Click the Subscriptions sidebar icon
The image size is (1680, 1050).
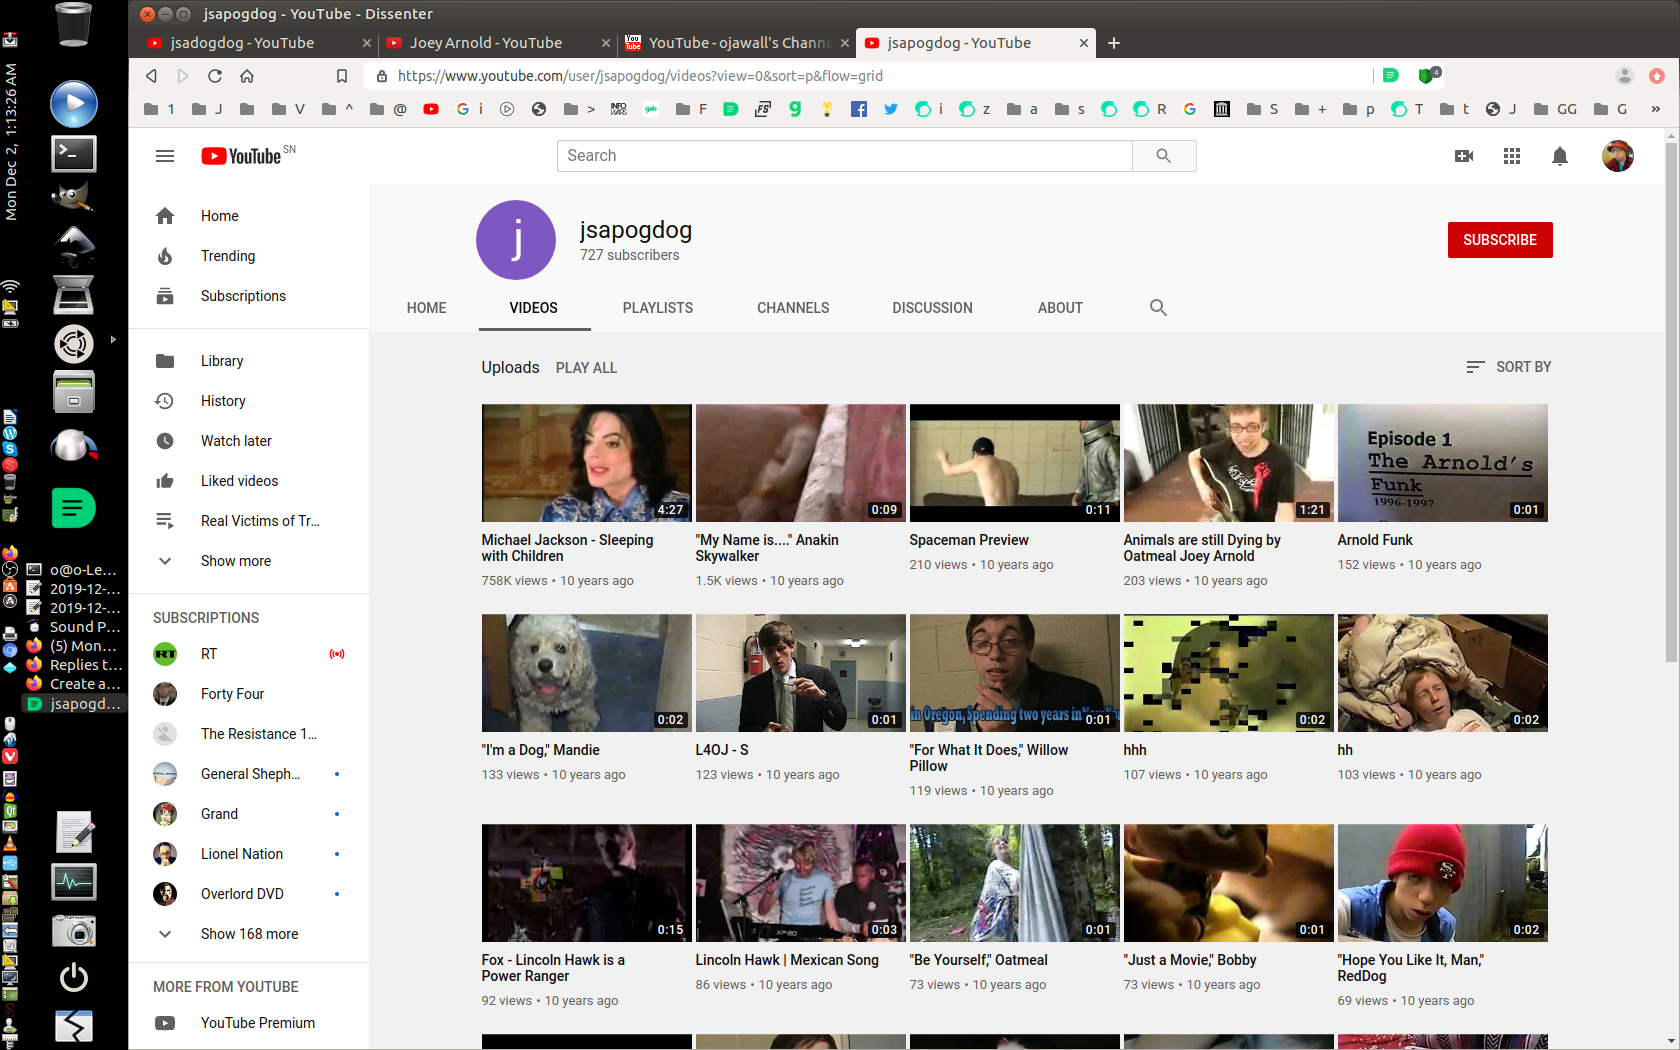click(165, 296)
